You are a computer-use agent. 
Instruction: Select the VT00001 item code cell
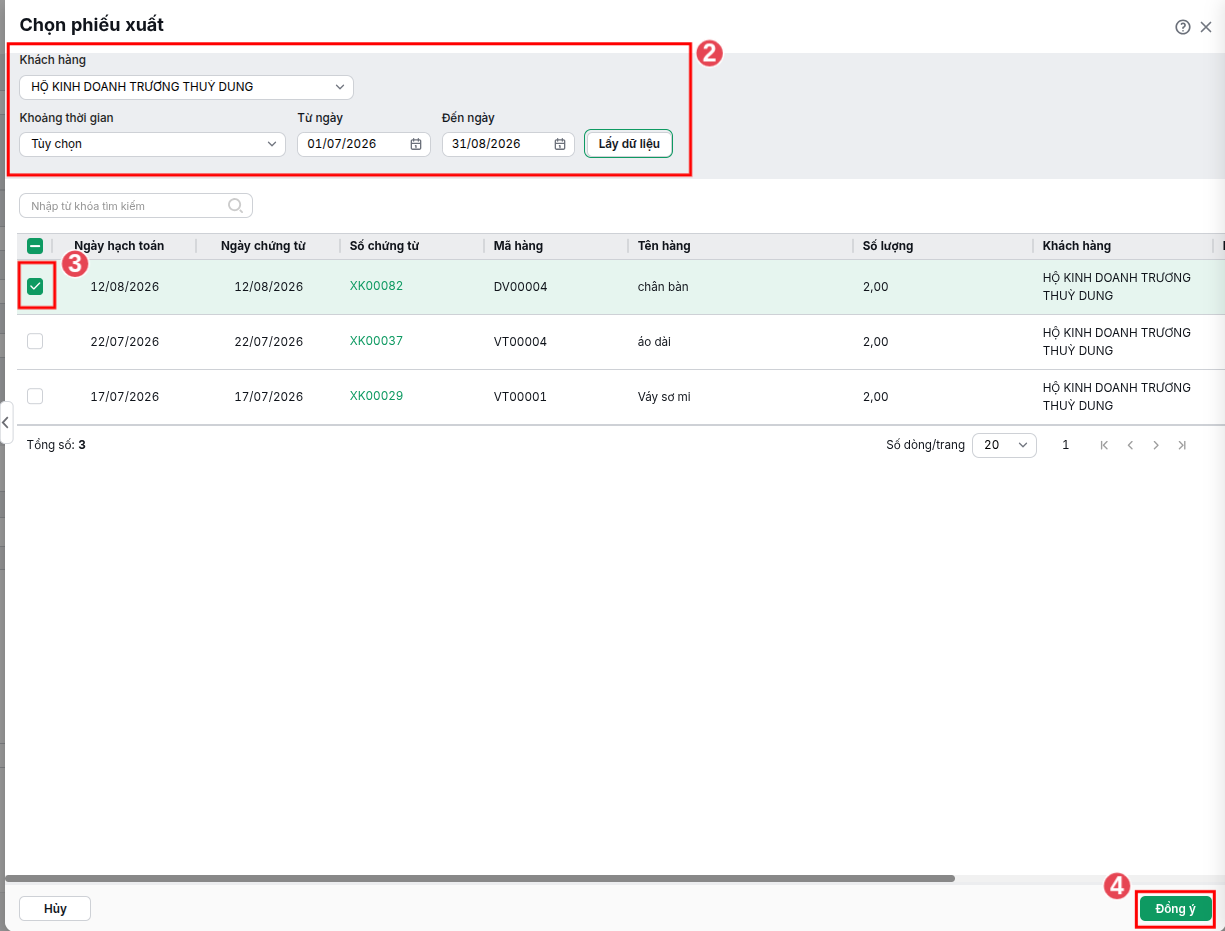(520, 397)
